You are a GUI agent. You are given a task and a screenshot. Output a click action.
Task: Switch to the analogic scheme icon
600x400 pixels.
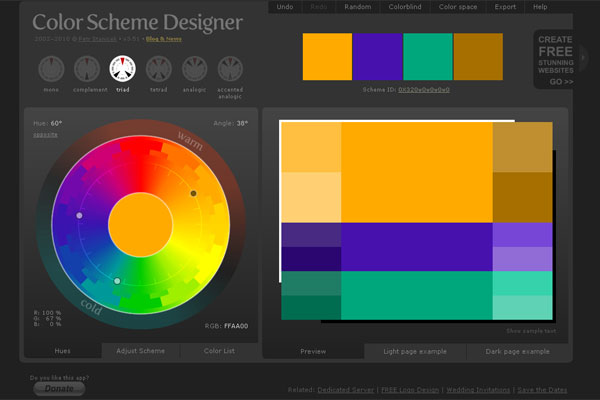[194, 68]
